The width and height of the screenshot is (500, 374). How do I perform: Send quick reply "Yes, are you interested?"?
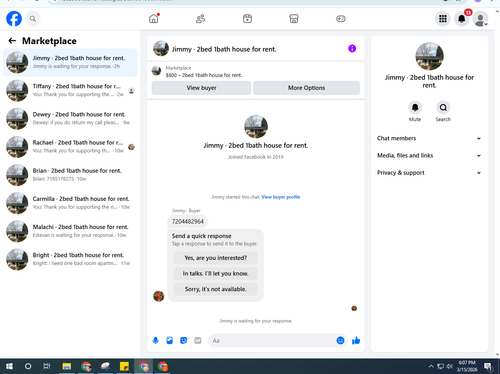click(216, 258)
